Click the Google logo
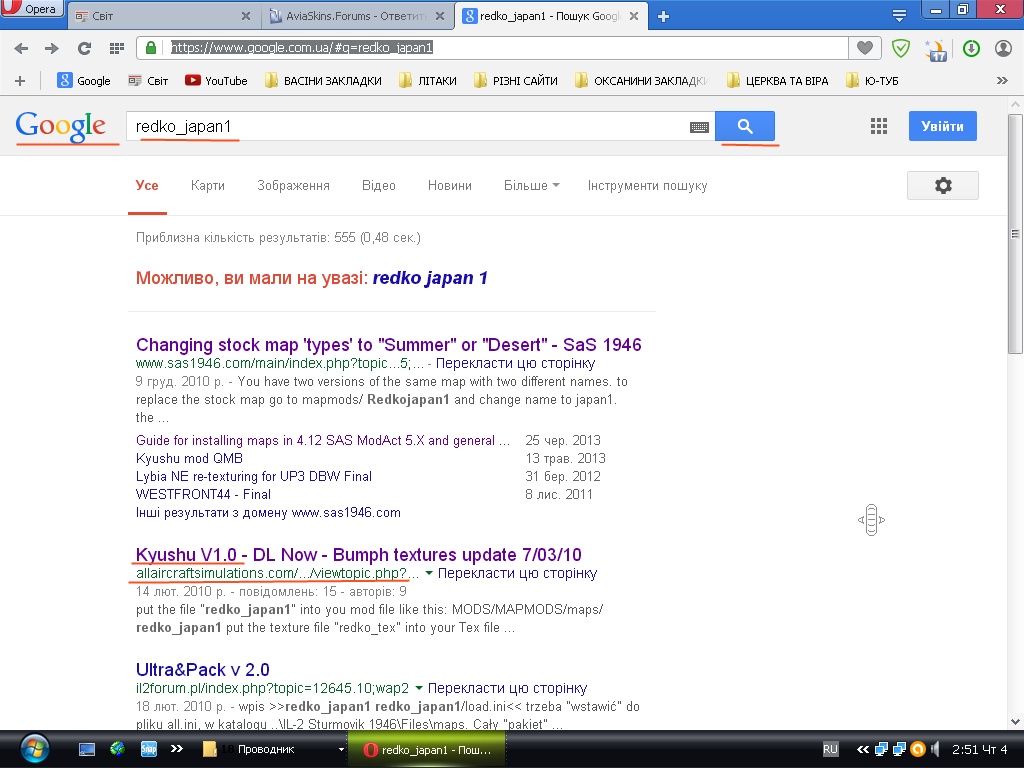Screen dimensions: 1024x768 coord(61,125)
